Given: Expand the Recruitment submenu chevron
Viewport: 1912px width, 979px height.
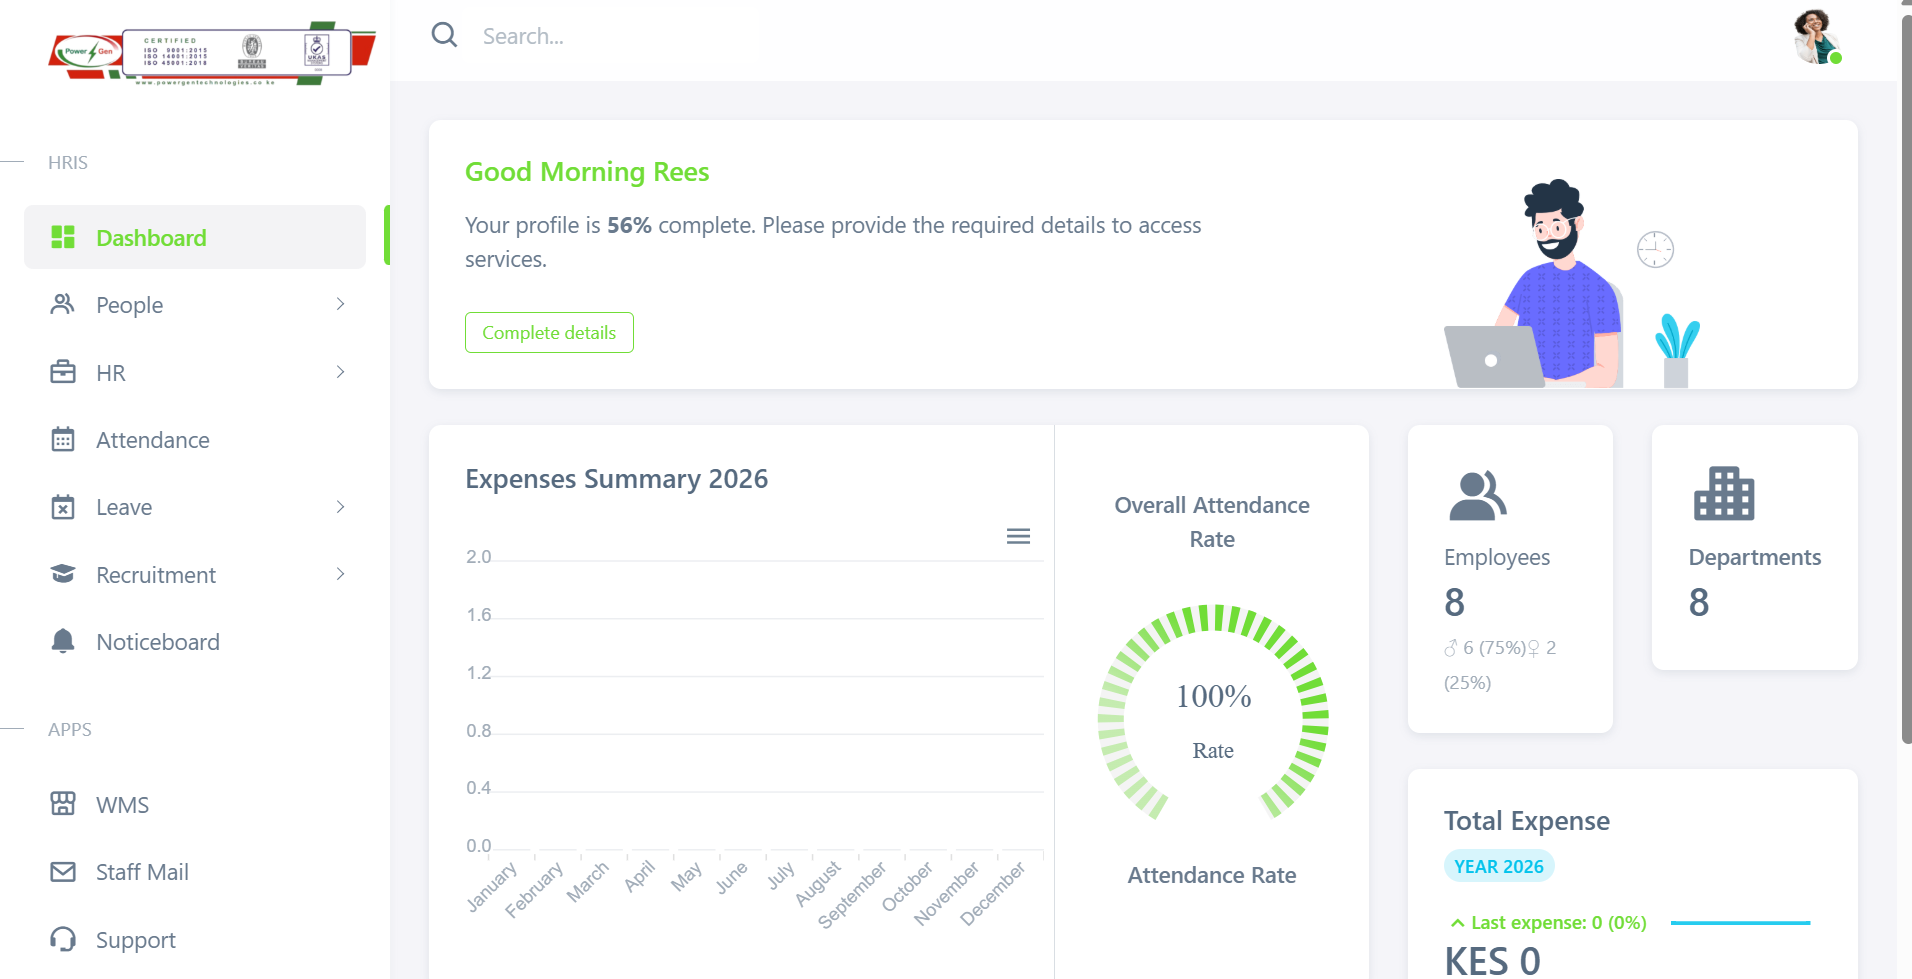Looking at the screenshot, I should pos(340,574).
